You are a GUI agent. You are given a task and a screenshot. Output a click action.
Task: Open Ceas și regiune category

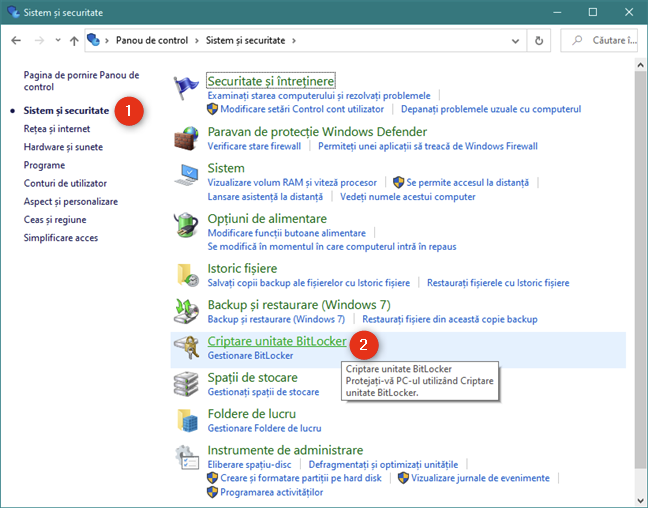click(55, 220)
